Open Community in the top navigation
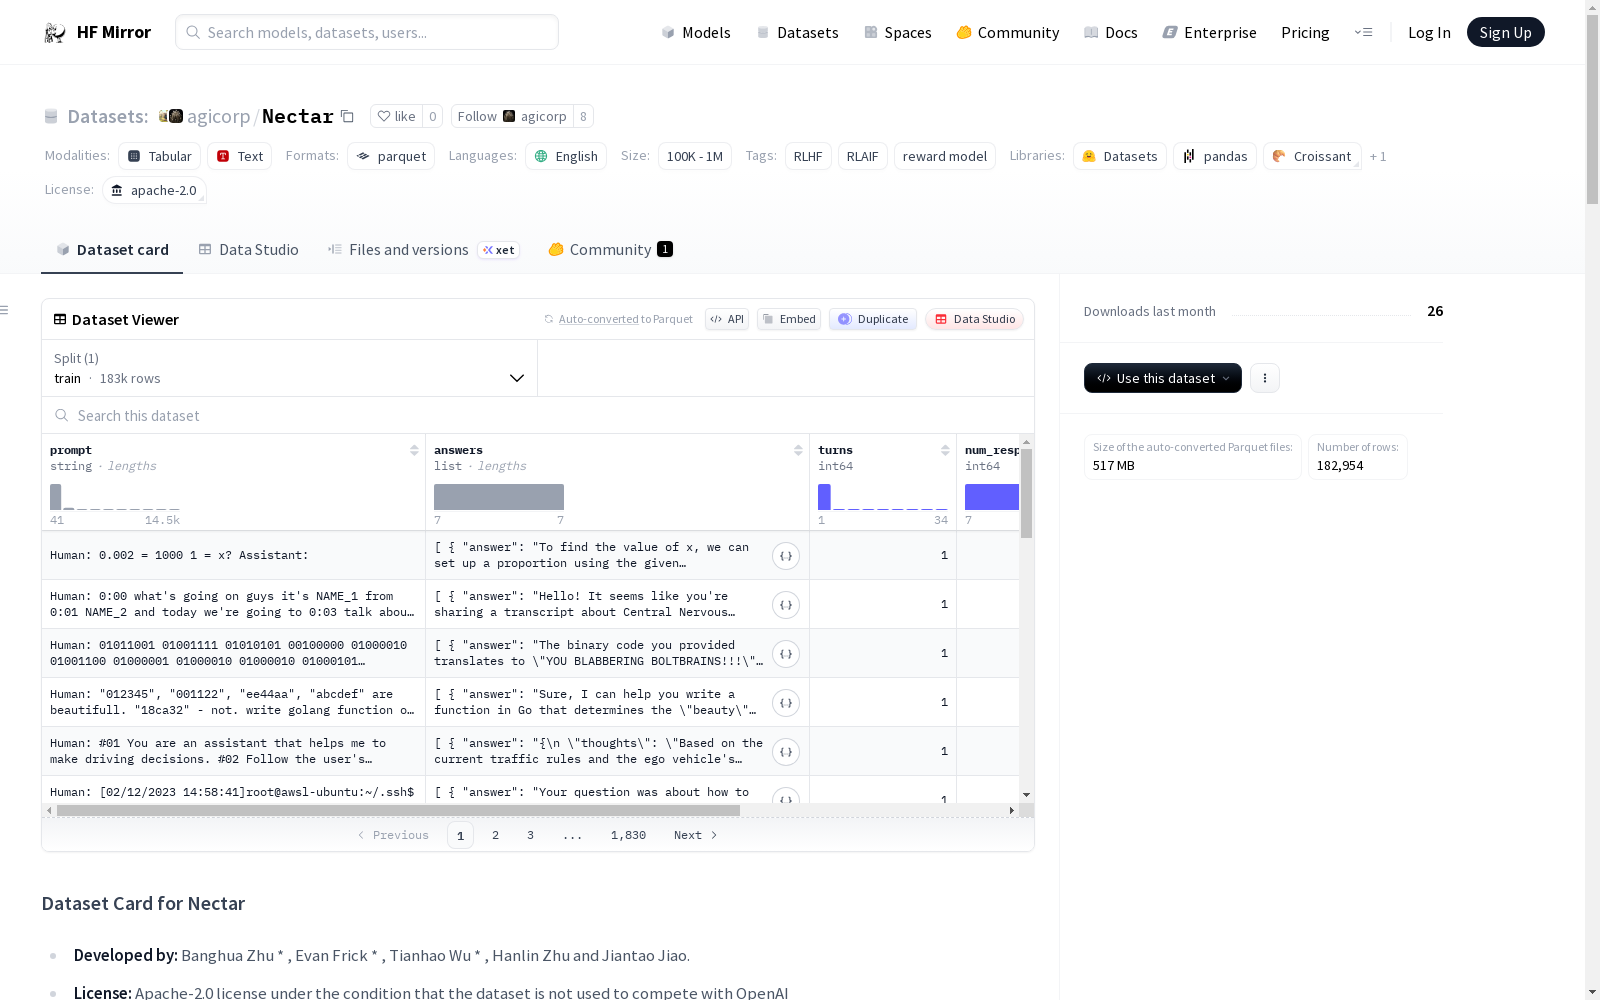Image resolution: width=1600 pixels, height=1000 pixels. (1007, 33)
